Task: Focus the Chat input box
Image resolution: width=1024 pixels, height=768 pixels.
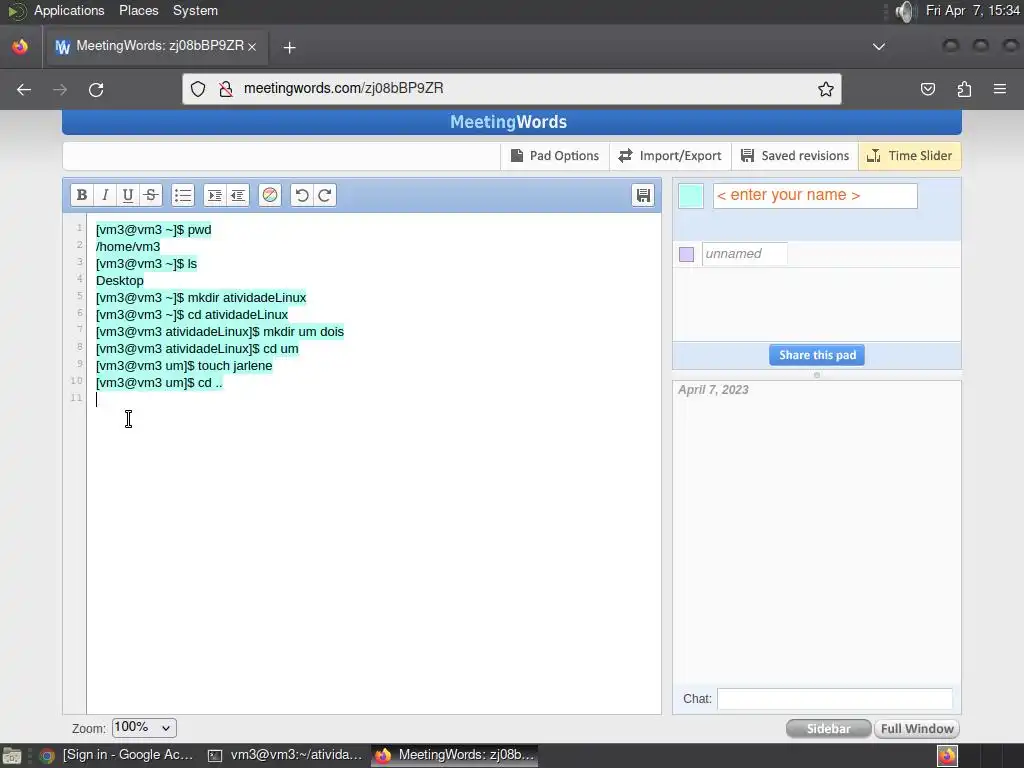Action: coord(835,699)
